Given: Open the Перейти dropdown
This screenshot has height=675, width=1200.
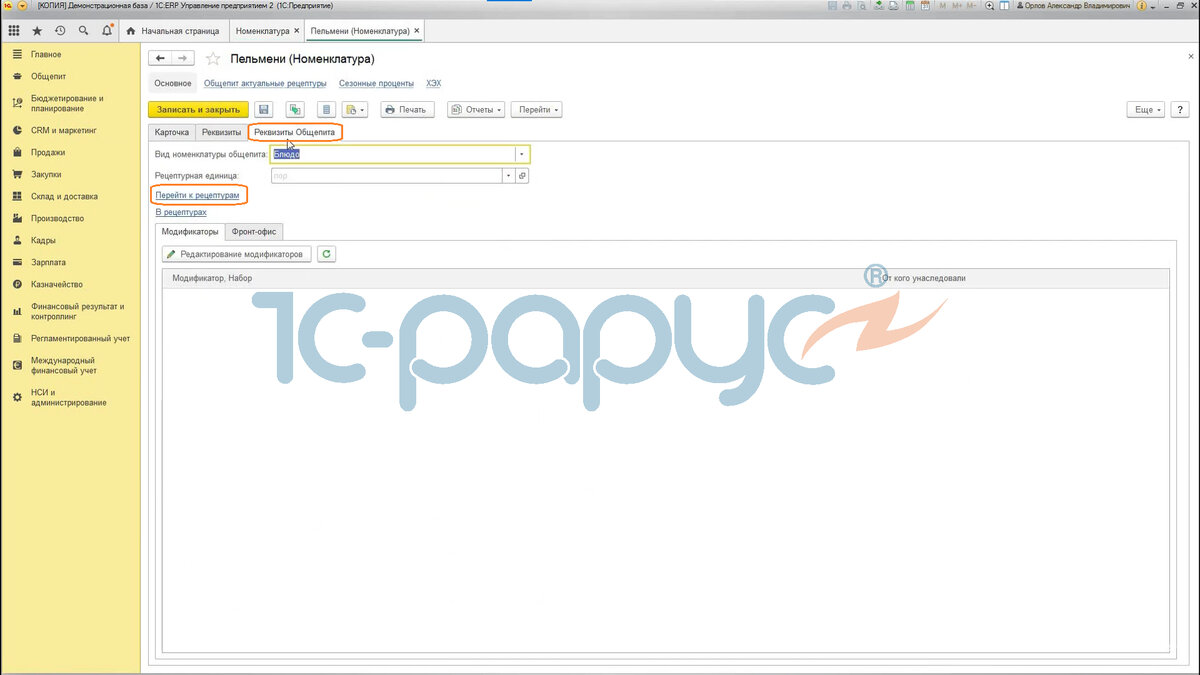Looking at the screenshot, I should point(536,109).
